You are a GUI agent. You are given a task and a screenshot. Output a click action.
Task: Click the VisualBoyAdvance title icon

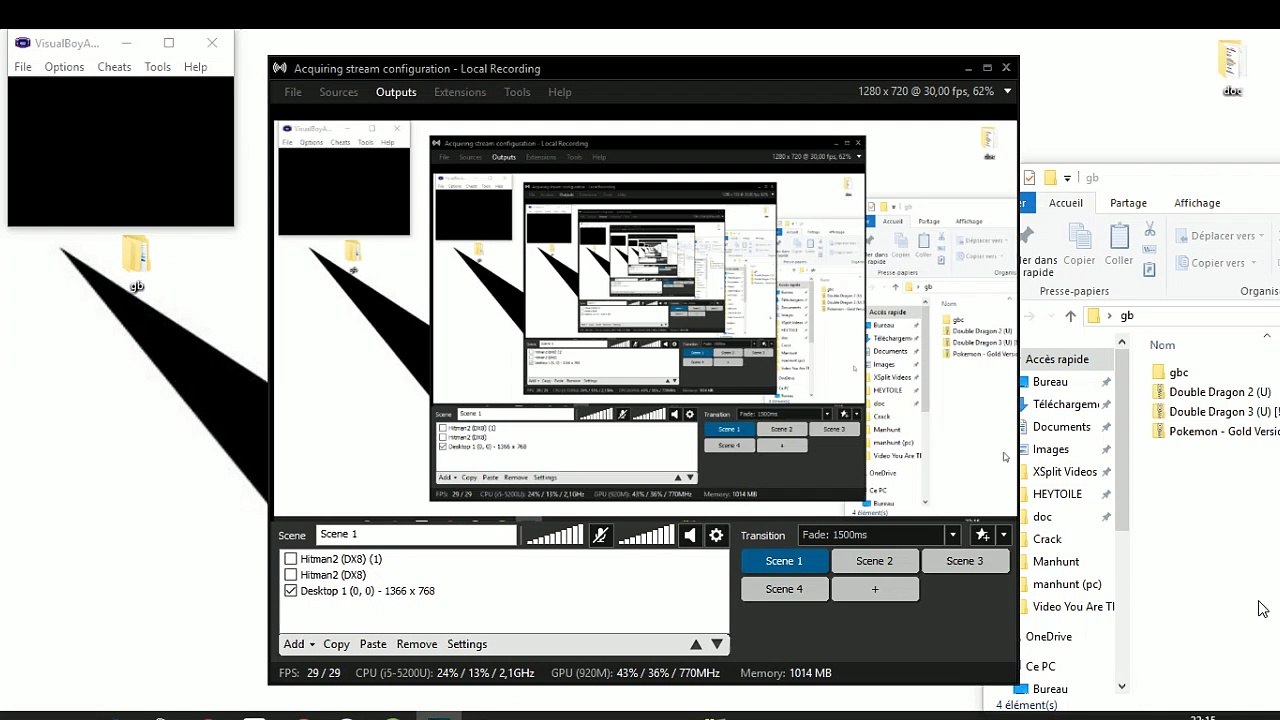(x=22, y=43)
